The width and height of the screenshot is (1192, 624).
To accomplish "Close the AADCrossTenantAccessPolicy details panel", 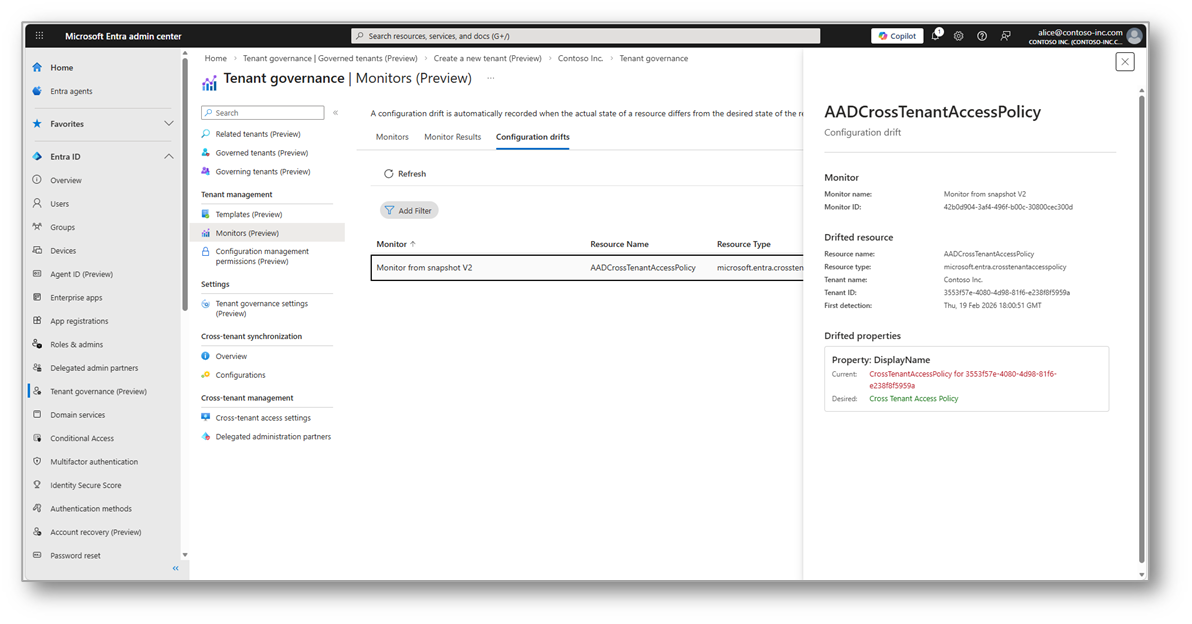I will coord(1125,62).
